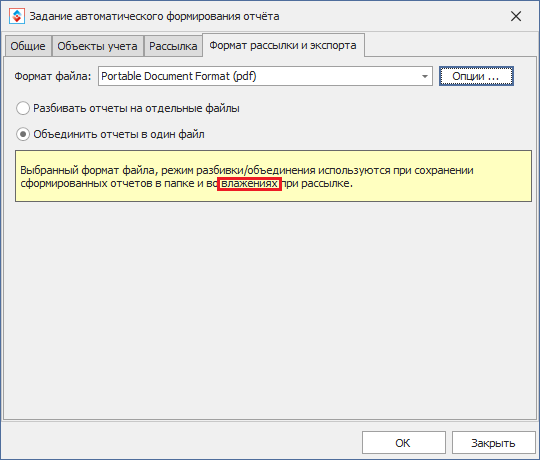Click the Portable Document Format (pdf) combo box text

click(179, 76)
